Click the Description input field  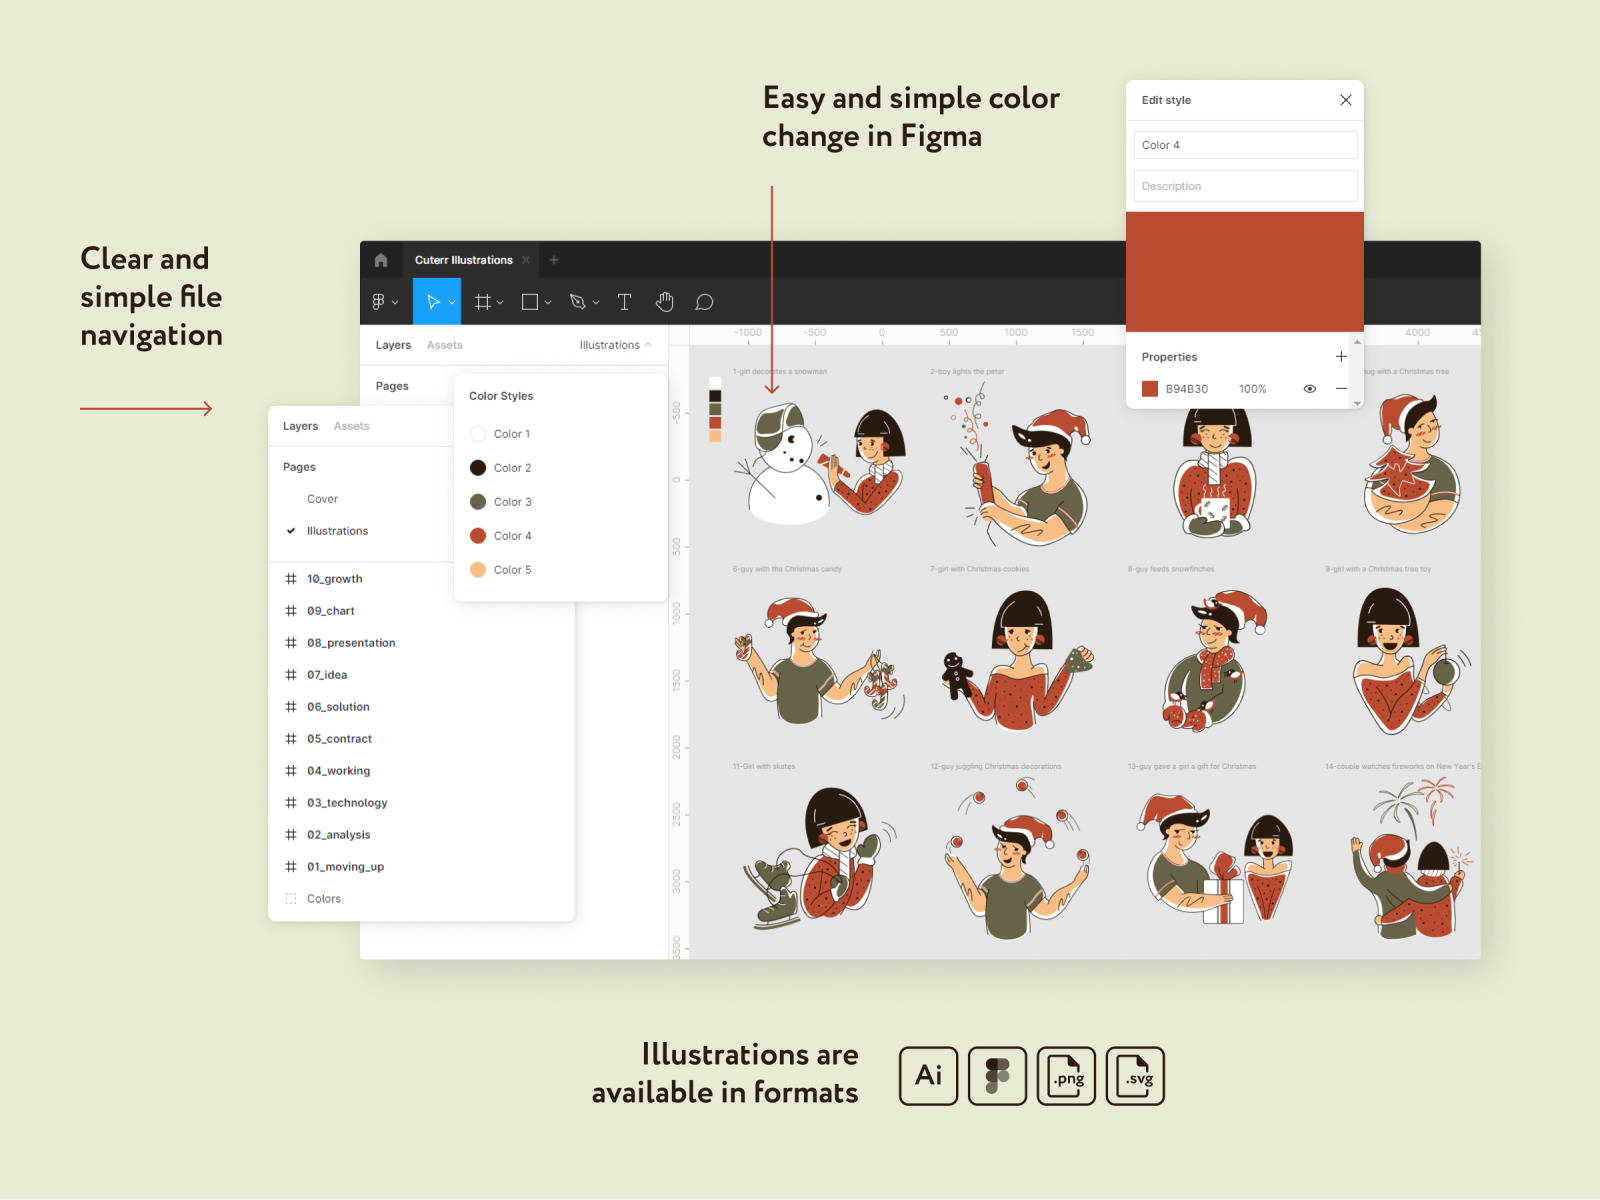click(x=1245, y=186)
